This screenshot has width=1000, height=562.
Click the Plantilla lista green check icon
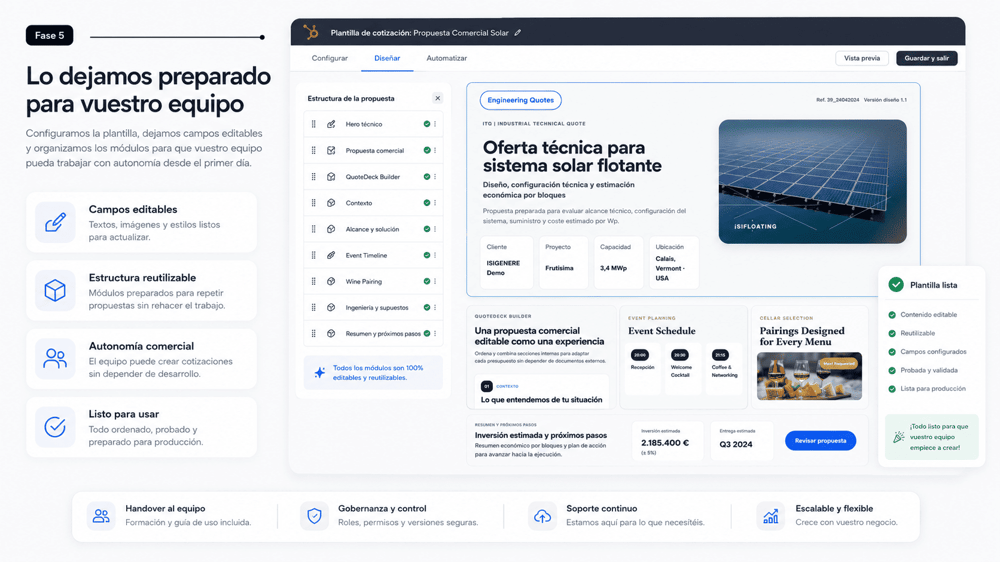click(x=896, y=285)
